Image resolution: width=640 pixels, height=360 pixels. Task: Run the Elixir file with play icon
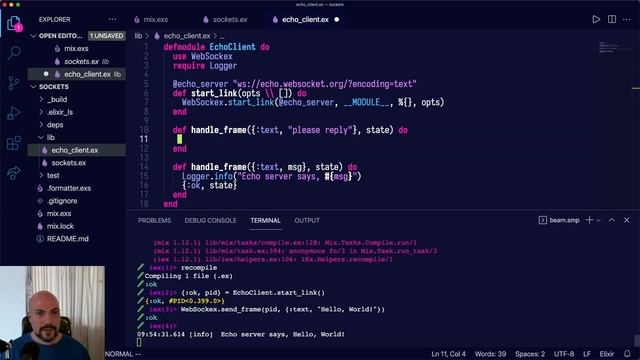(596, 19)
